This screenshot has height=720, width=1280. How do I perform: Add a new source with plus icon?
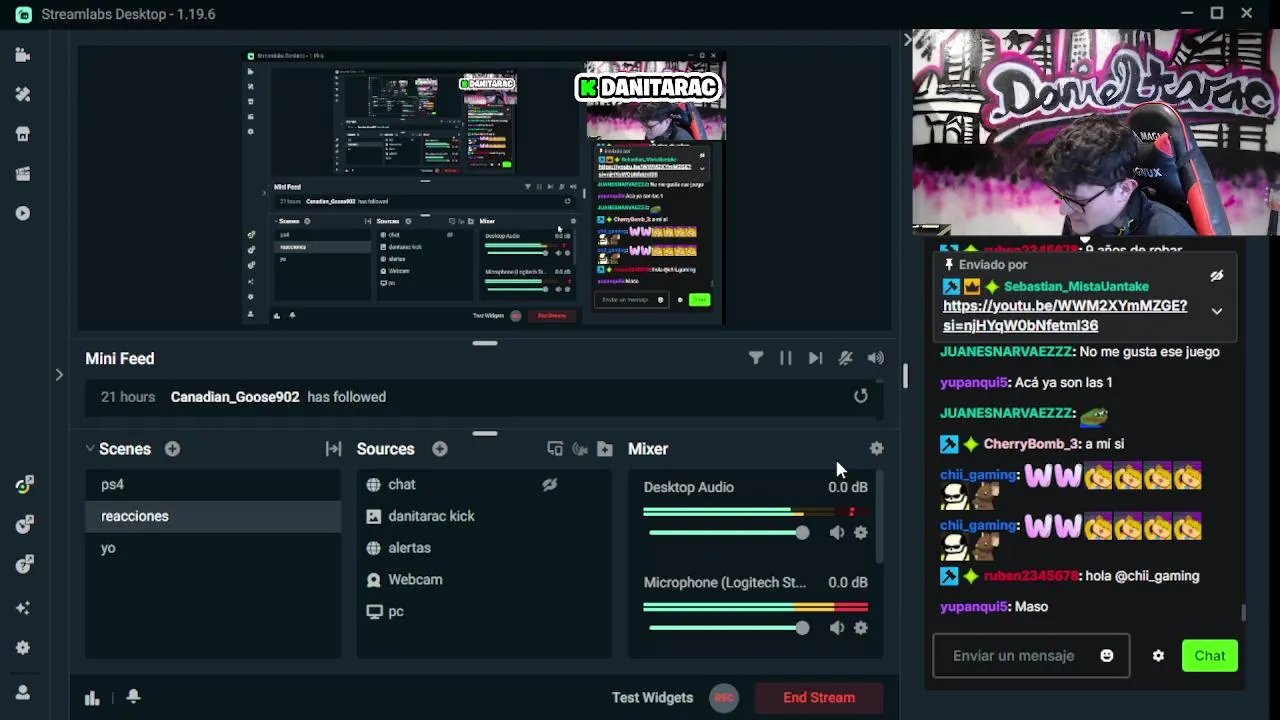click(439, 449)
